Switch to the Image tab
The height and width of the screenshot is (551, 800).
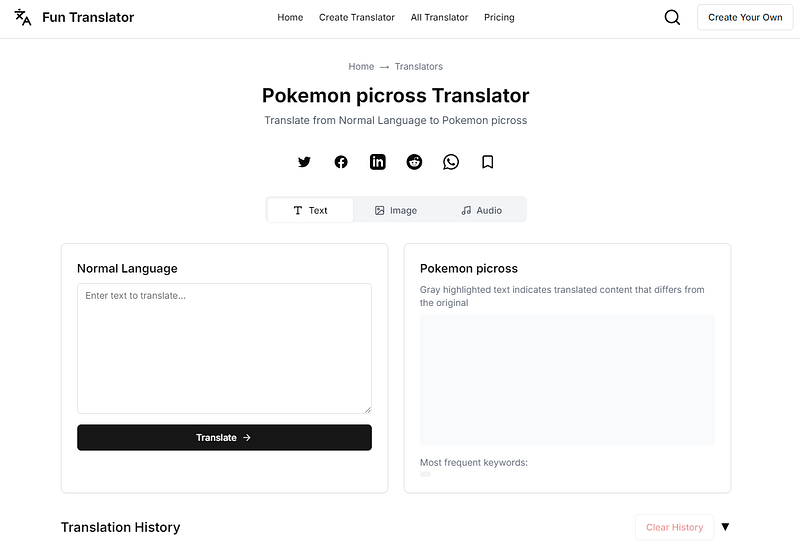[396, 211]
